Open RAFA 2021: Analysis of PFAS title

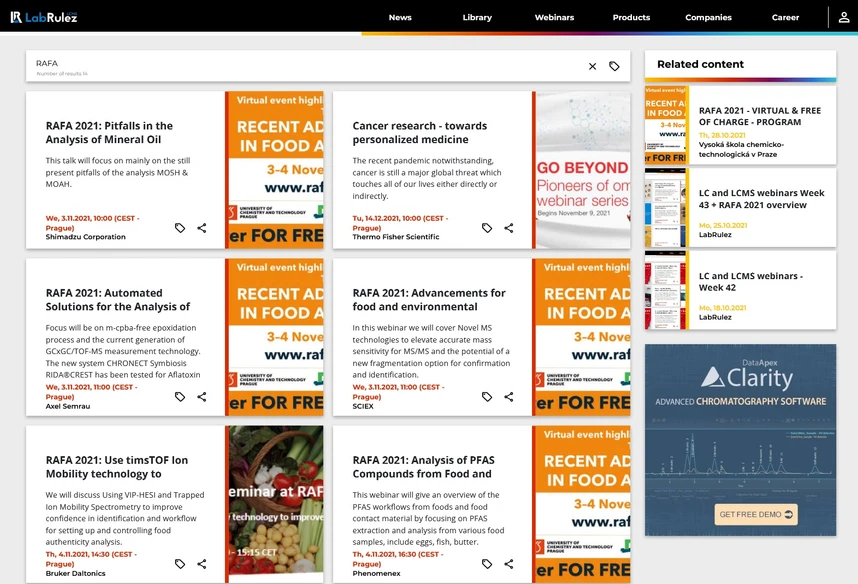(x=424, y=467)
